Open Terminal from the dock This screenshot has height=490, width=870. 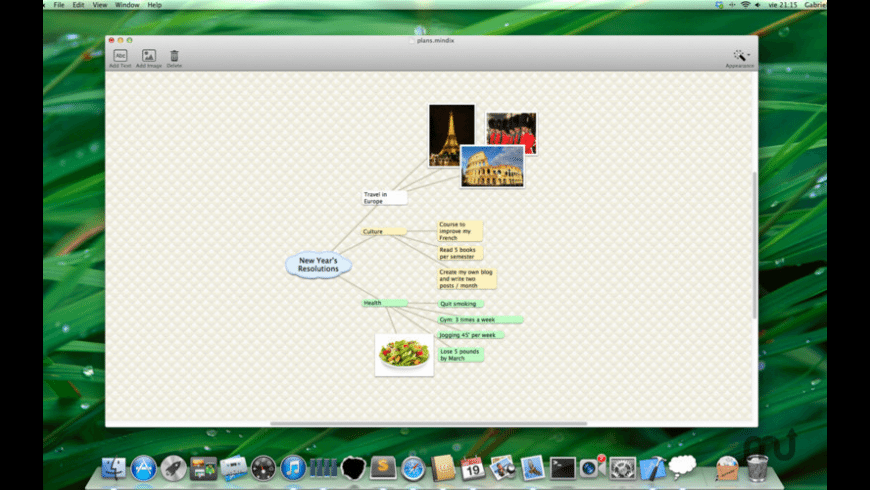[x=563, y=468]
